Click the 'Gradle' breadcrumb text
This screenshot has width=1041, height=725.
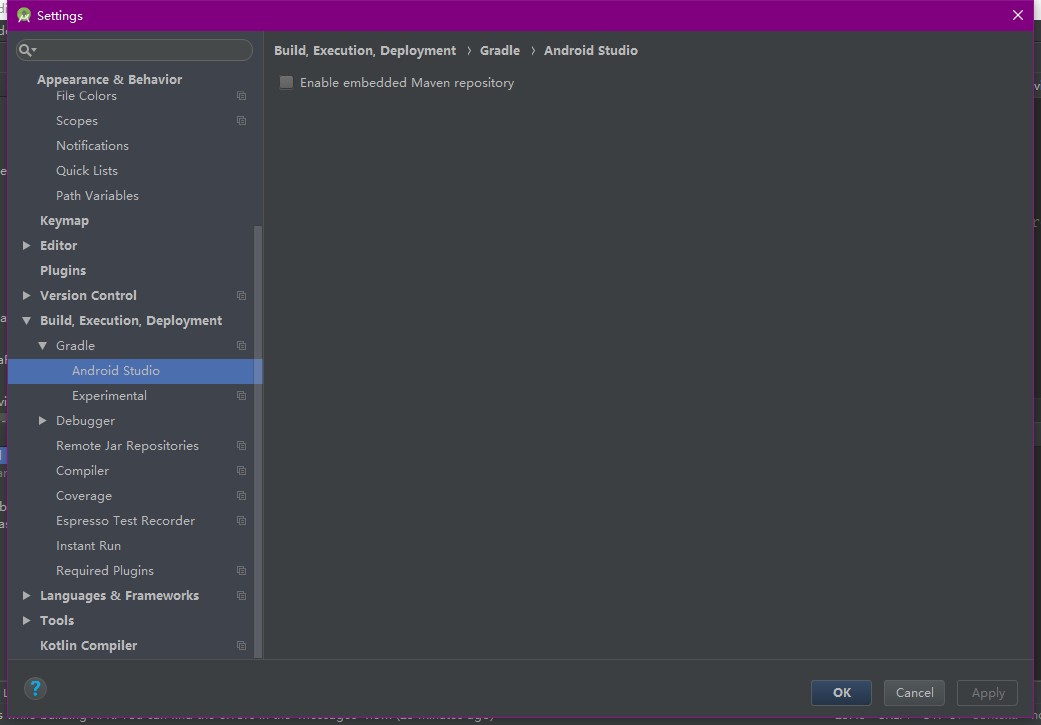tap(500, 50)
